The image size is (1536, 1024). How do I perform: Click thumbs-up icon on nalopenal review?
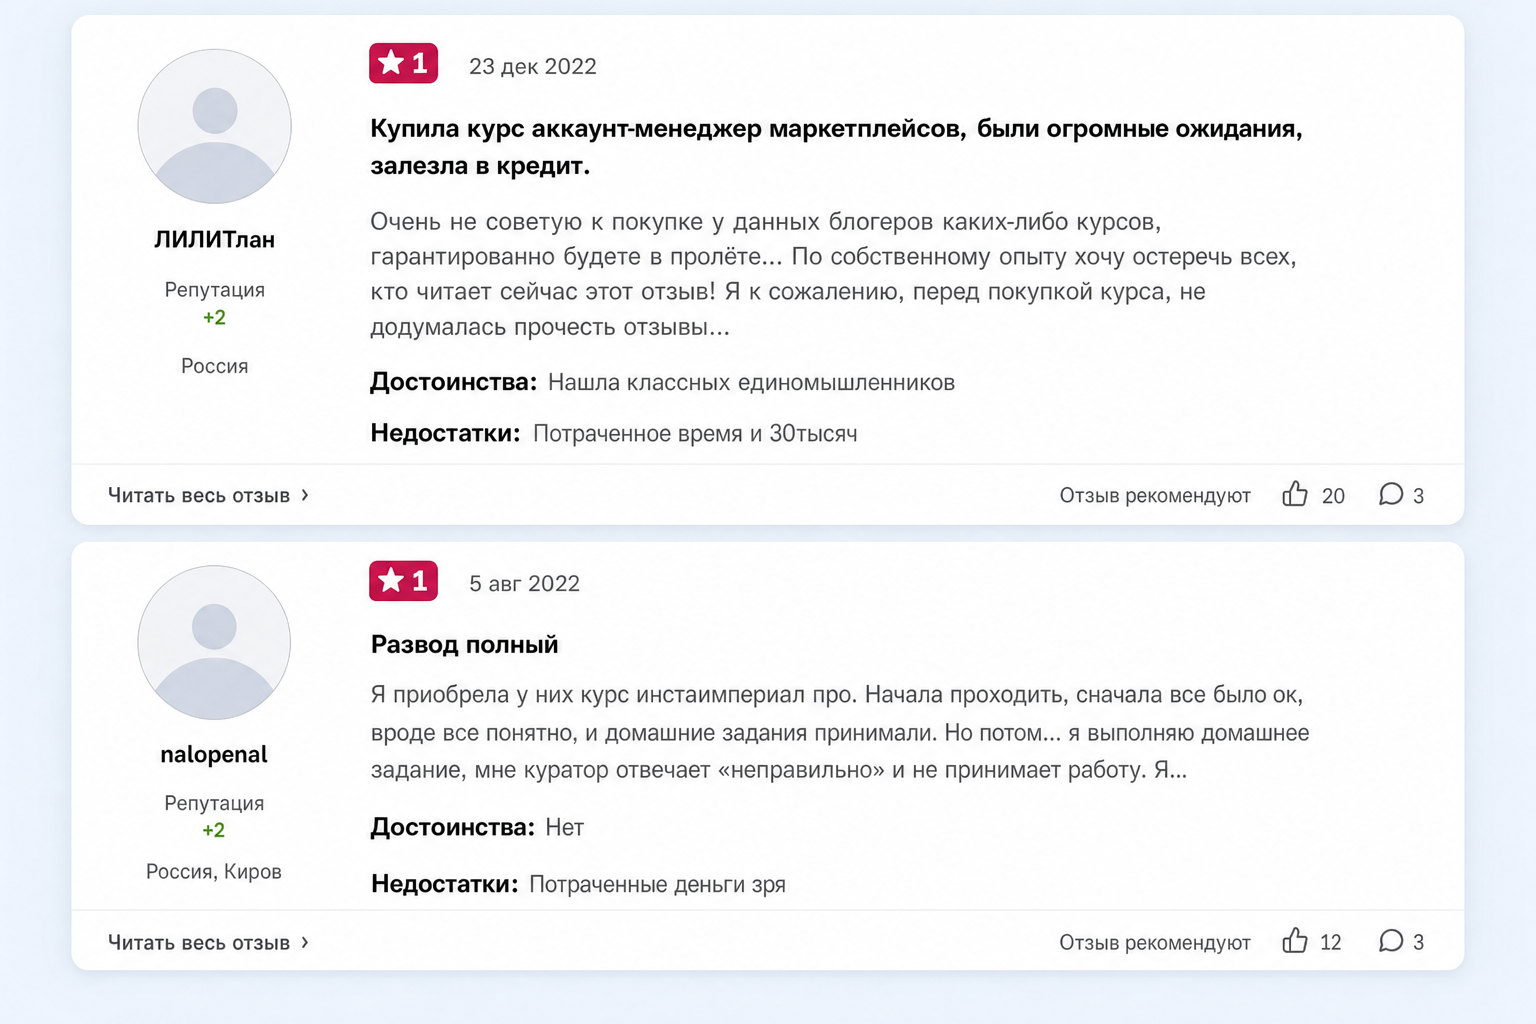(1295, 941)
